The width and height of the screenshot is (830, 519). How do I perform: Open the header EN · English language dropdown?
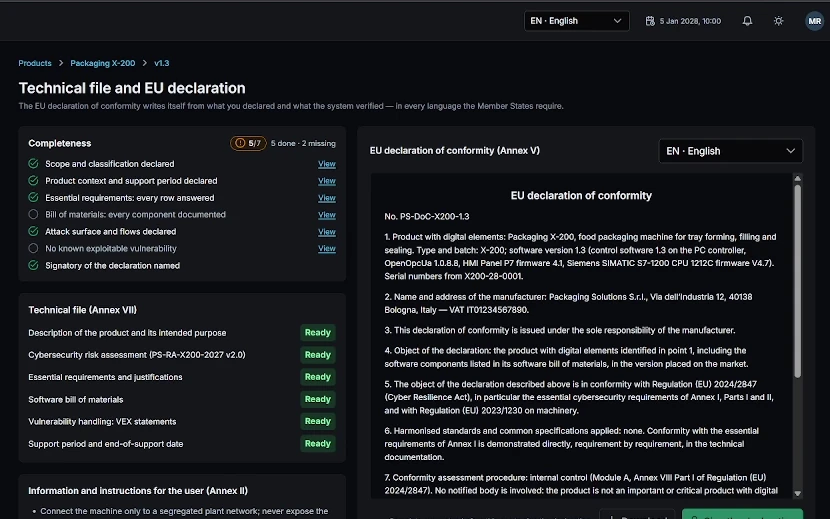click(576, 21)
